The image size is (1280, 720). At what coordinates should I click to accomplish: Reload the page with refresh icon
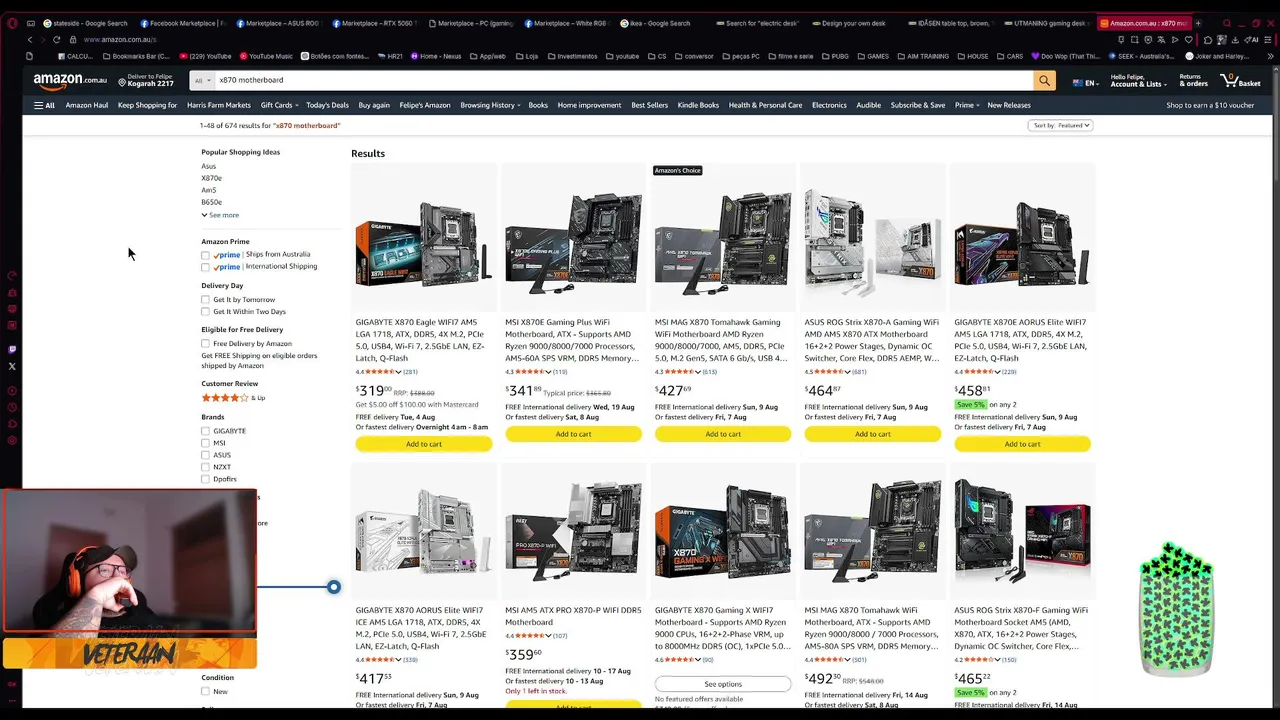click(56, 40)
